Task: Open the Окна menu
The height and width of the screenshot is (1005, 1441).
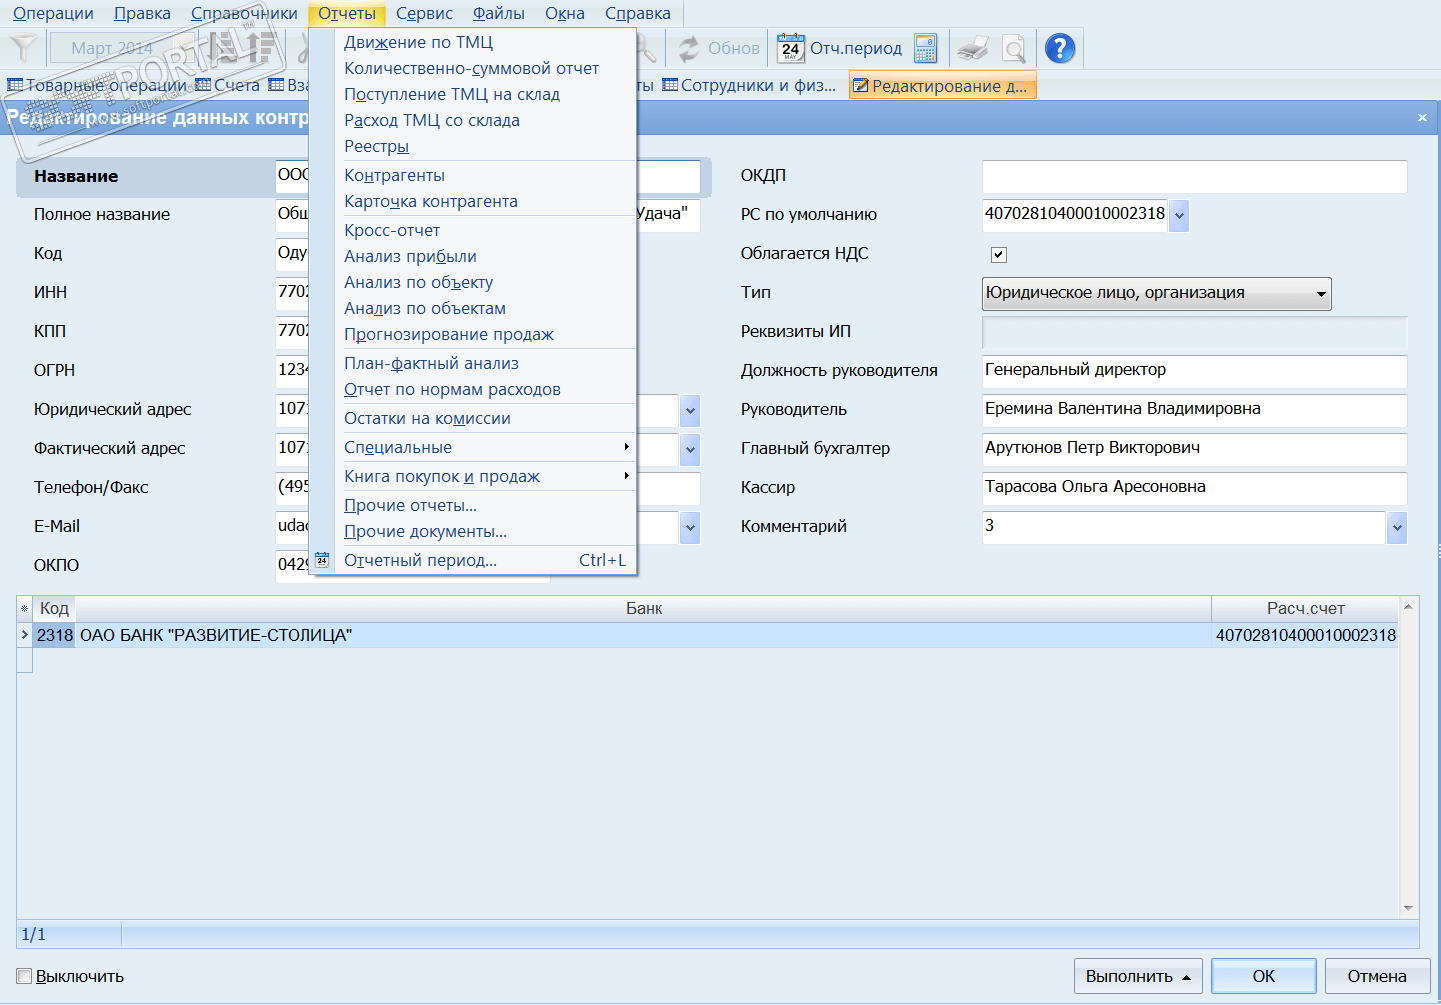Action: (565, 13)
